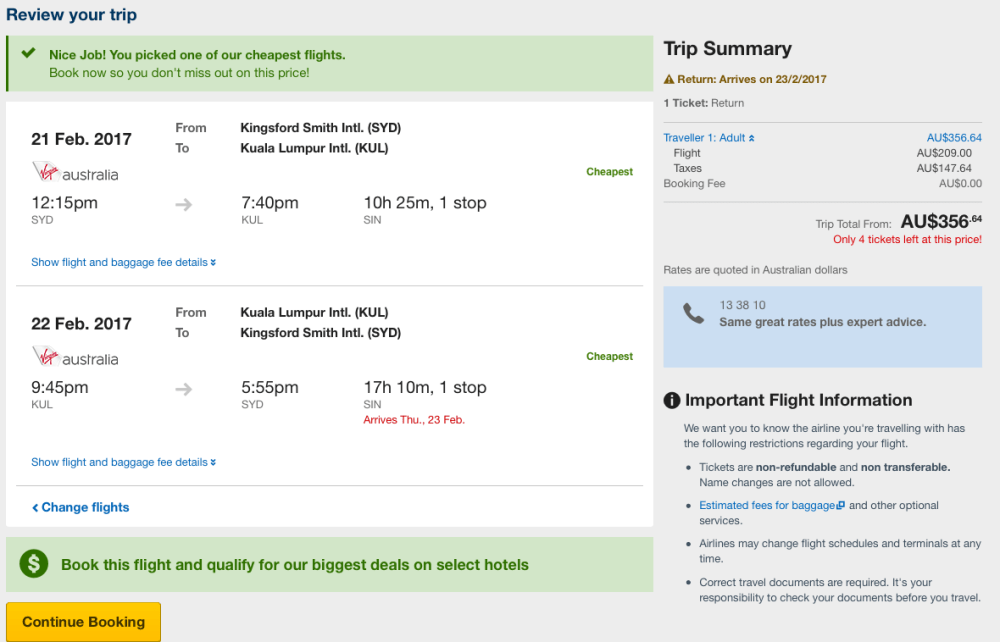Click the Arrives Thu., 23 Feb. notice

[x=414, y=420]
